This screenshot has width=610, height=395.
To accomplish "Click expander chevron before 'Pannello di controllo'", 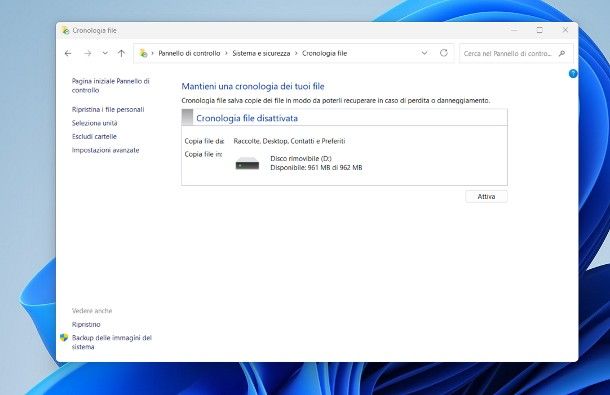I will click(153, 53).
